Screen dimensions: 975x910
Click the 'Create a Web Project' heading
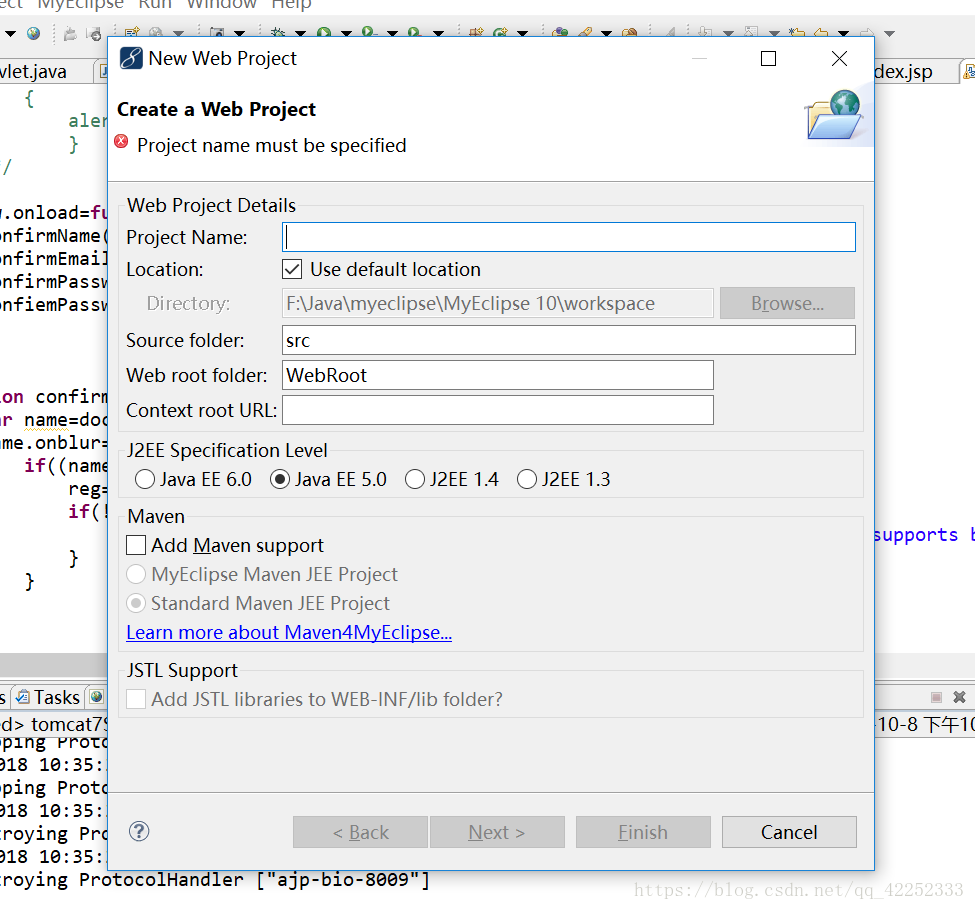216,109
